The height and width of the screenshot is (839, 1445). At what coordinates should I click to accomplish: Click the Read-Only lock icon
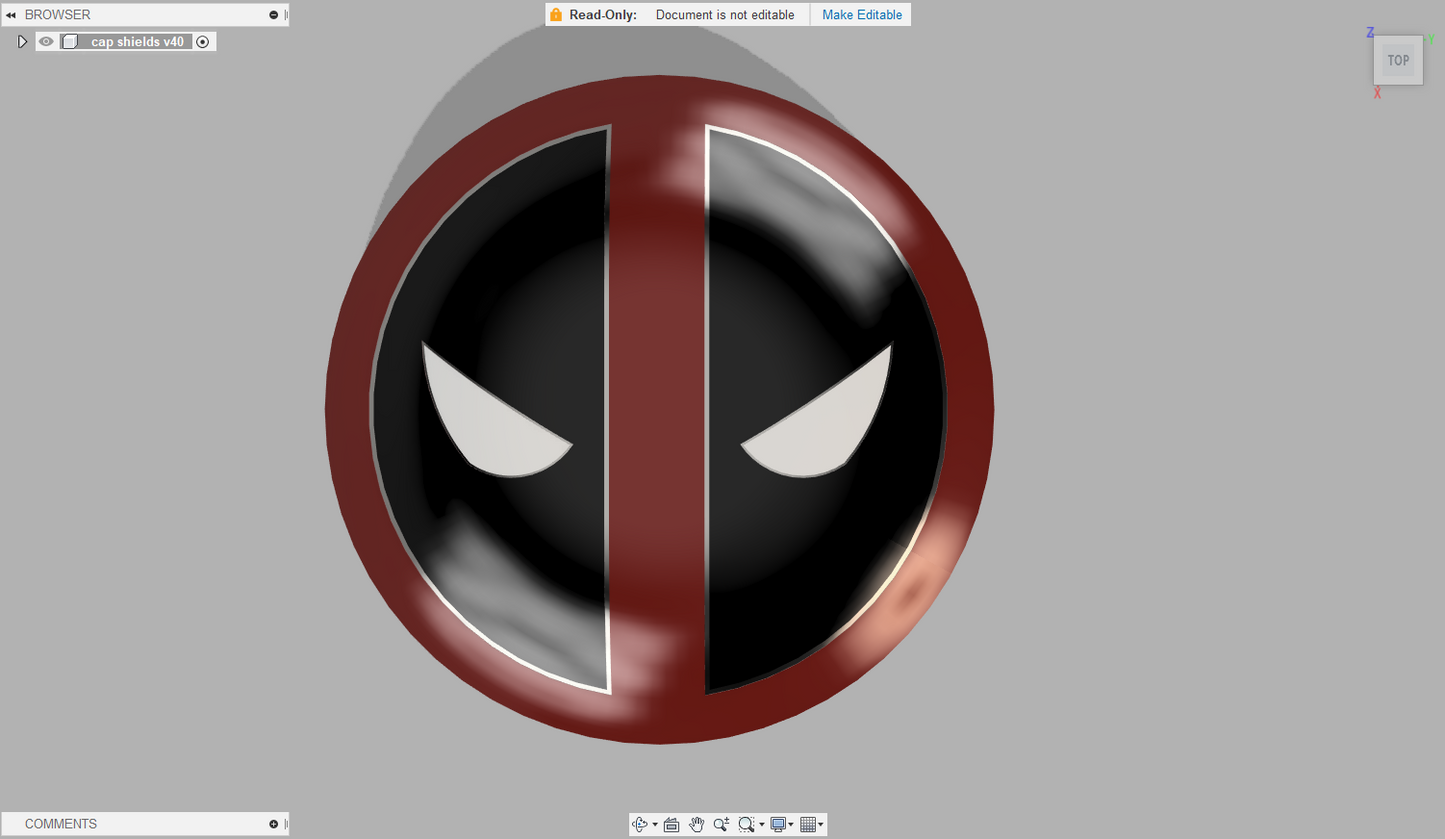556,14
